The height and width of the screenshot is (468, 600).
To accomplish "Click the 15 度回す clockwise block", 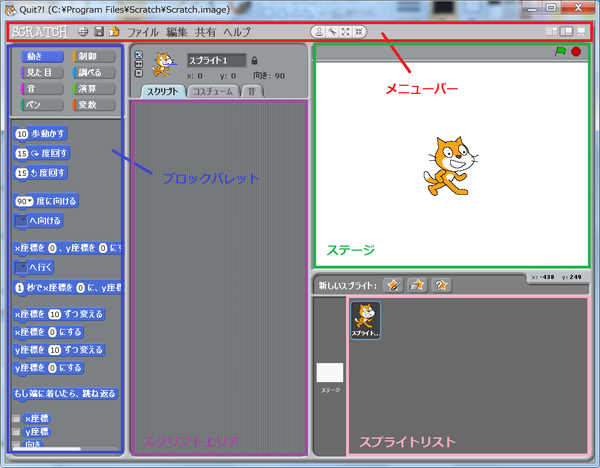I will [42, 153].
